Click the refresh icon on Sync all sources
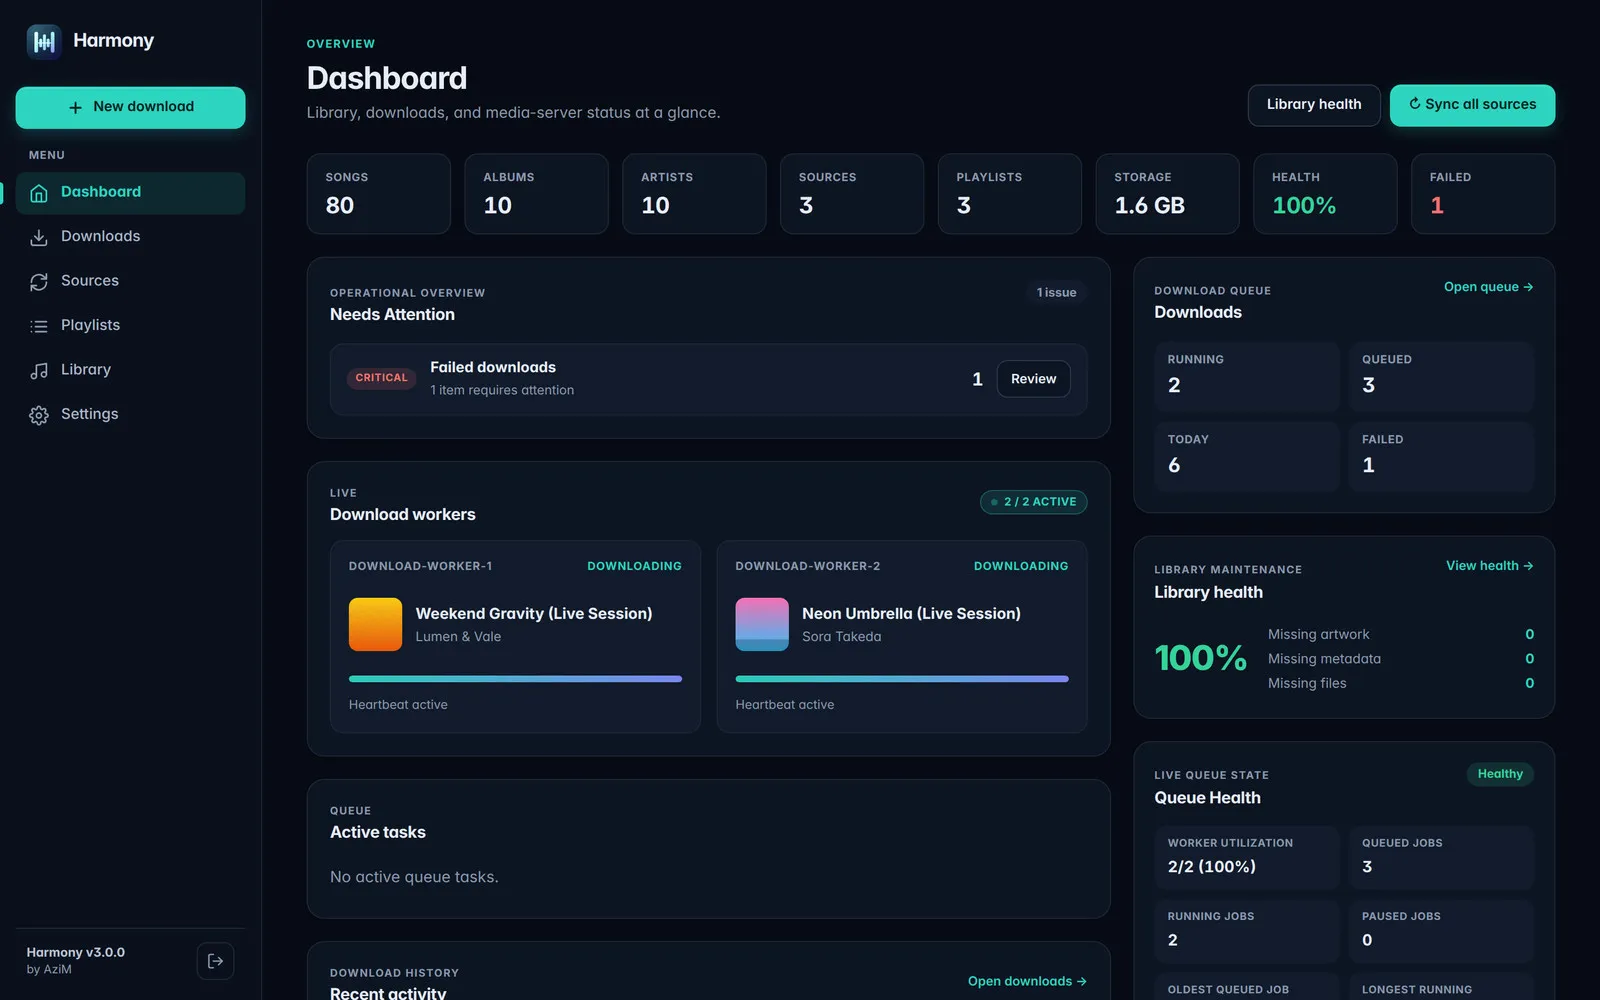 coord(1414,104)
